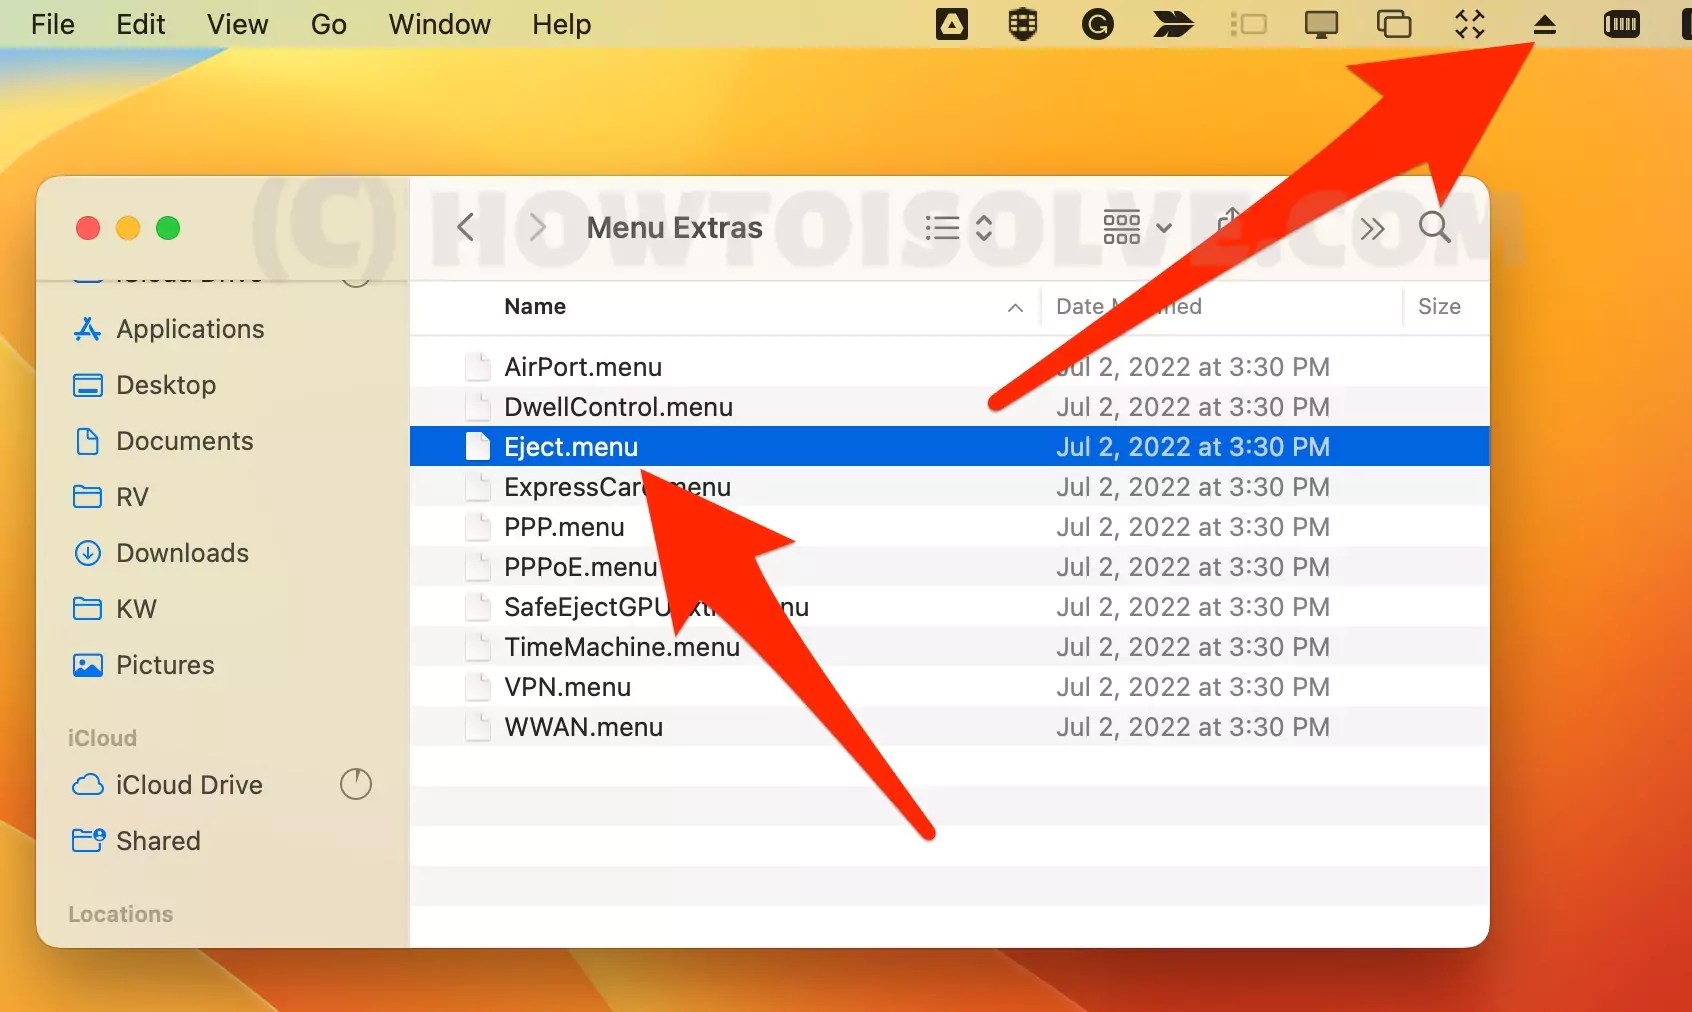This screenshot has height=1012, width=1692.
Task: Open the Window menu
Action: 439,24
